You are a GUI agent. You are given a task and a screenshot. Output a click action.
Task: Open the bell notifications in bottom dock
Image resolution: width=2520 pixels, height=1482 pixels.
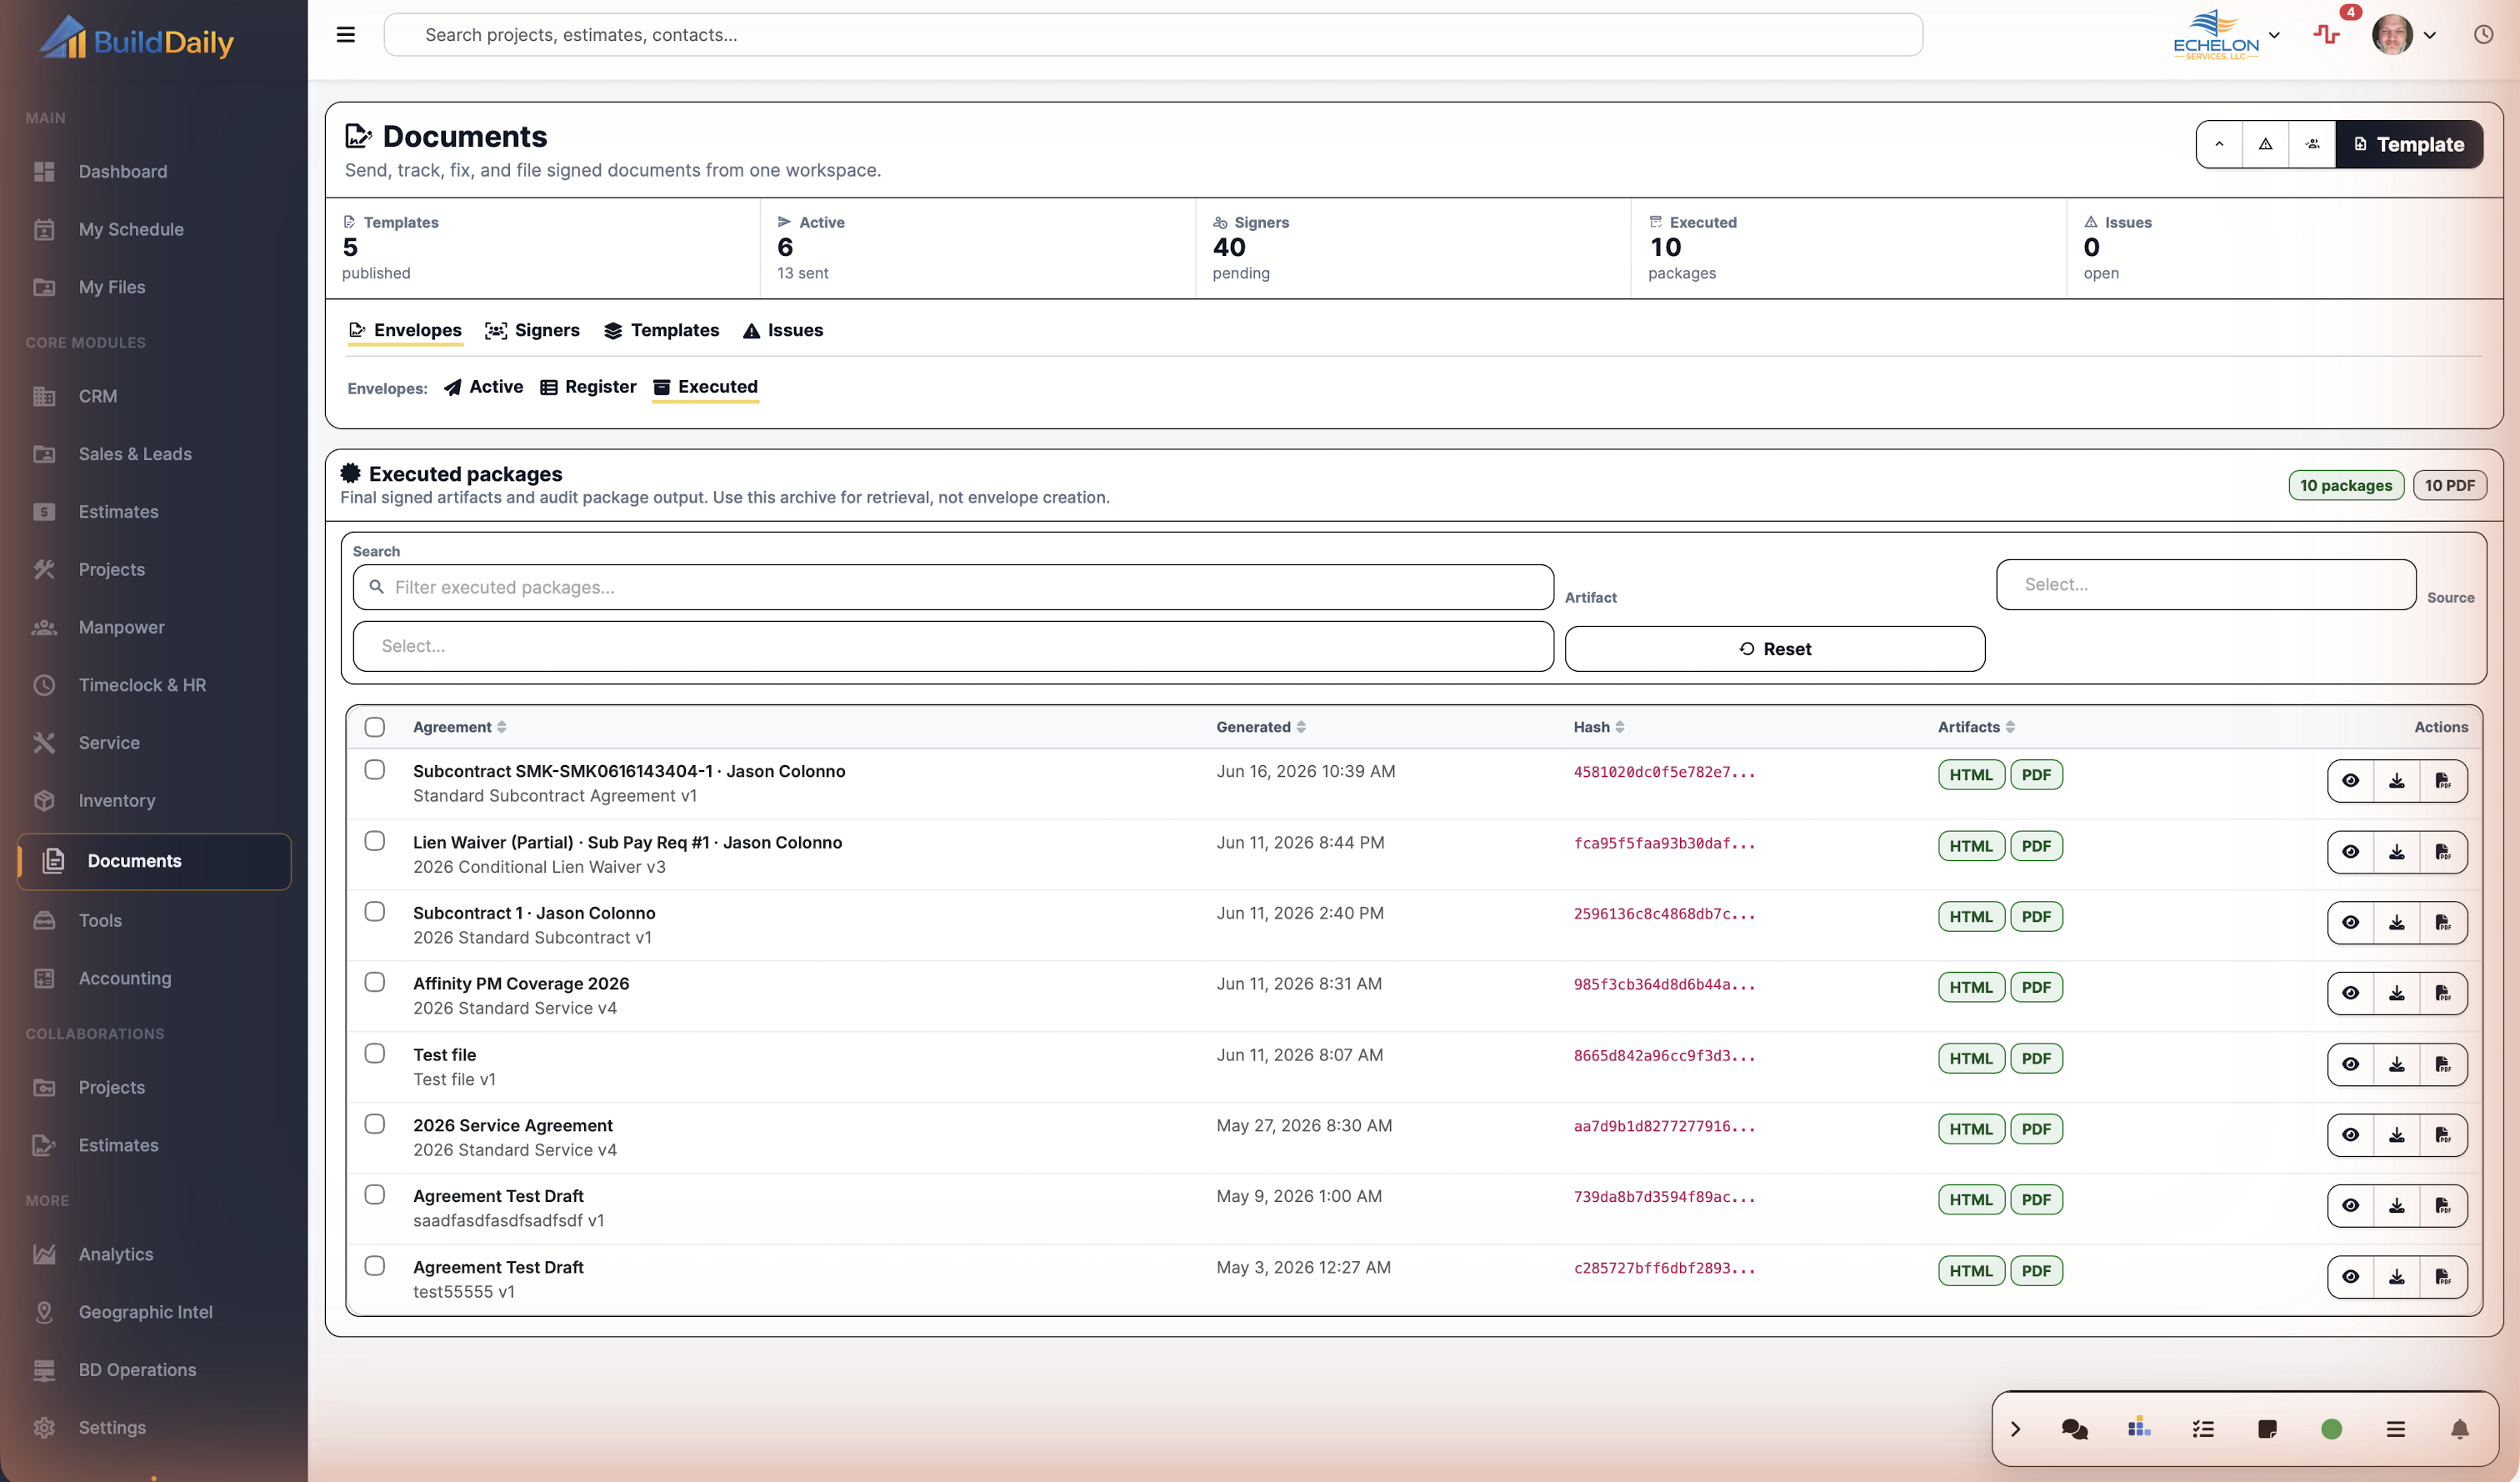coord(2460,1429)
